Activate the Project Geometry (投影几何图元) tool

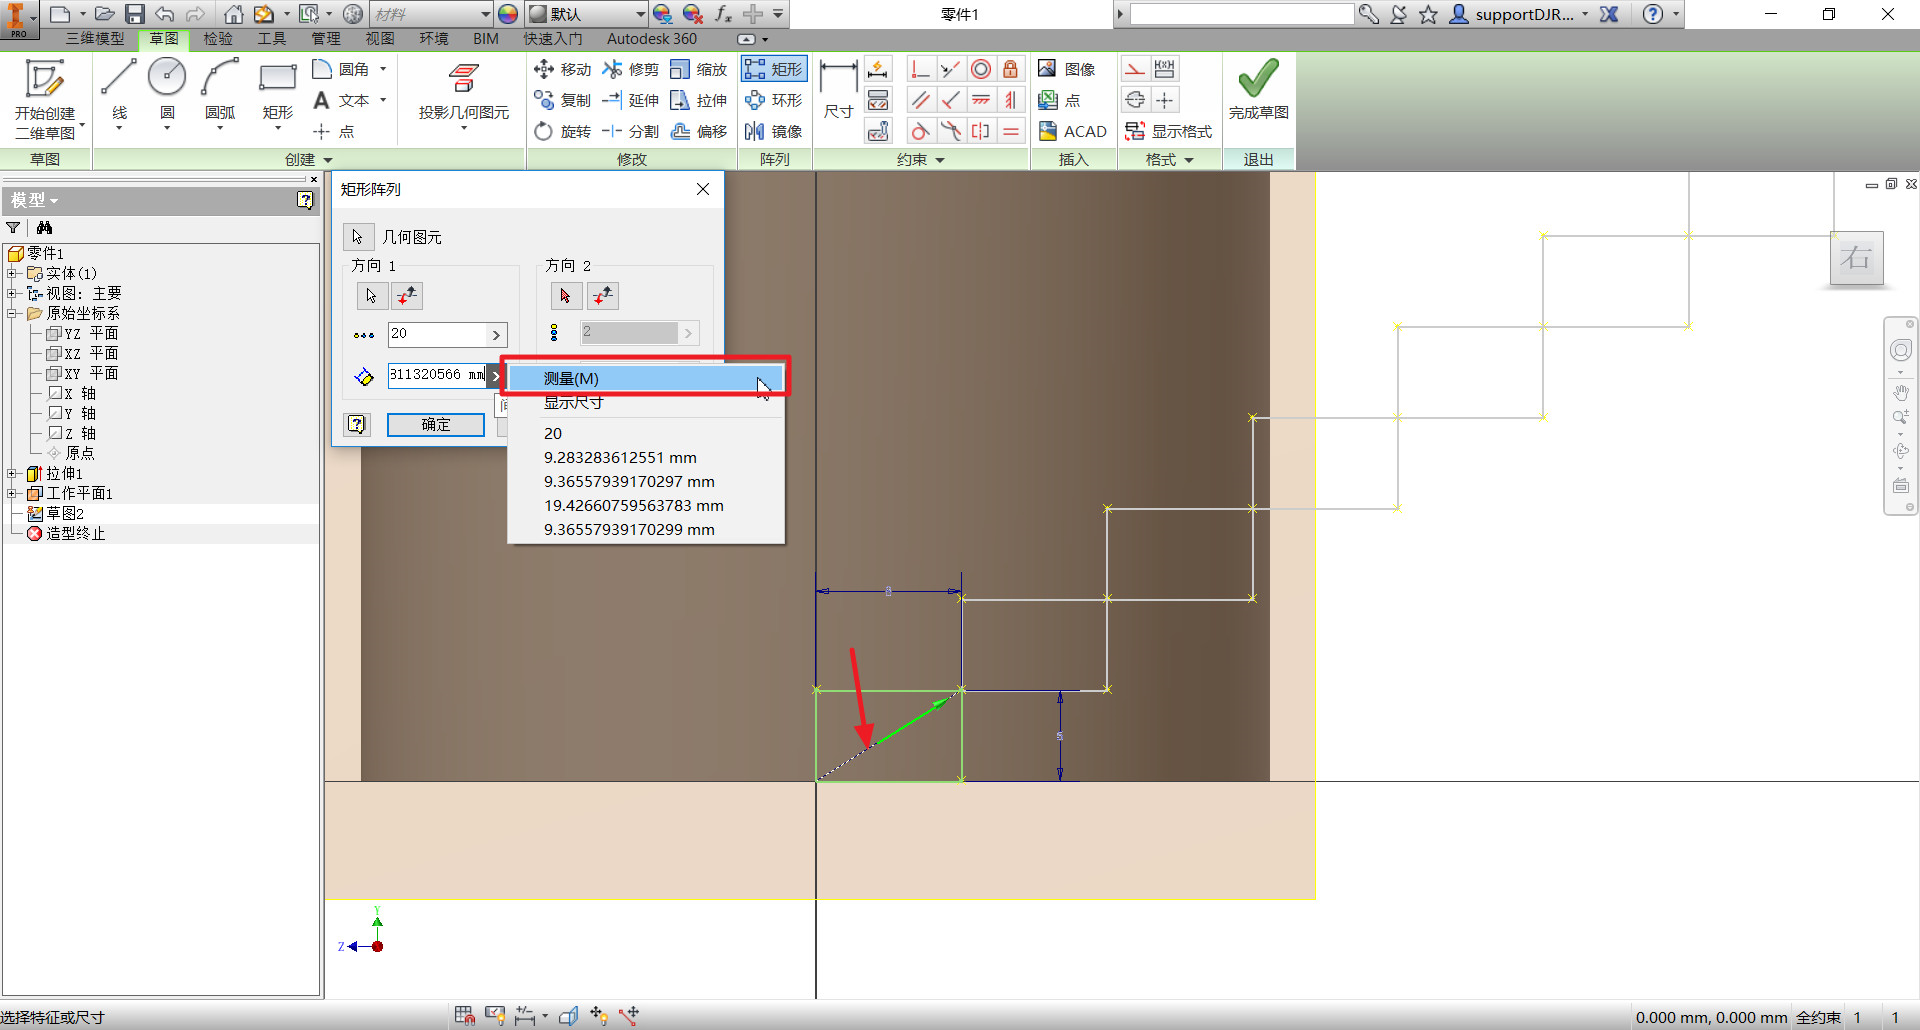[463, 93]
